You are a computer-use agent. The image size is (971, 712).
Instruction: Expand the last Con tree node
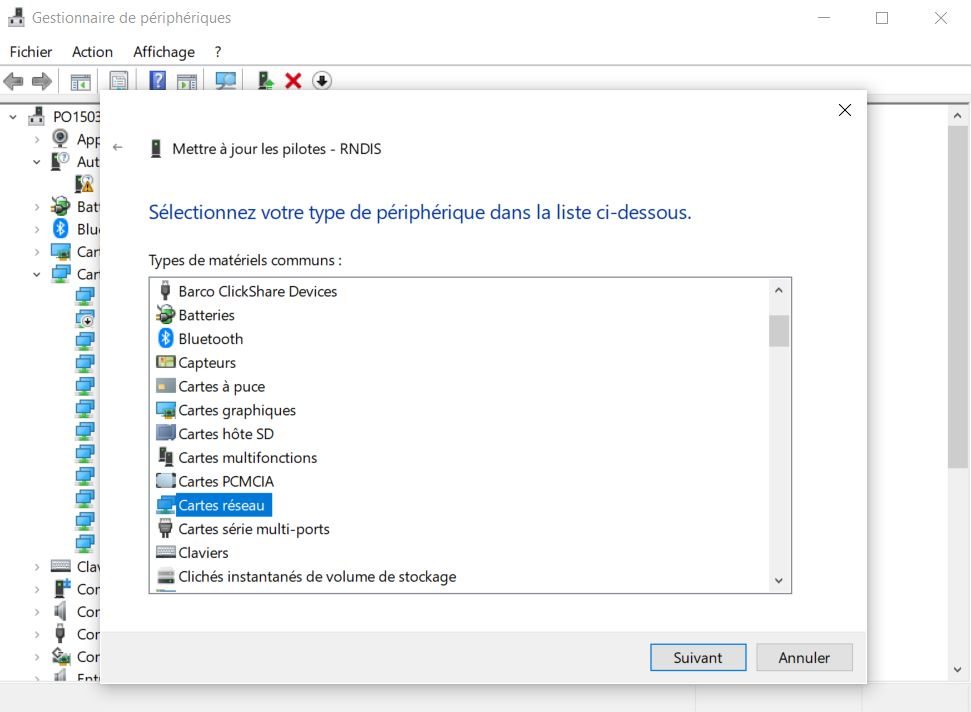pos(37,657)
